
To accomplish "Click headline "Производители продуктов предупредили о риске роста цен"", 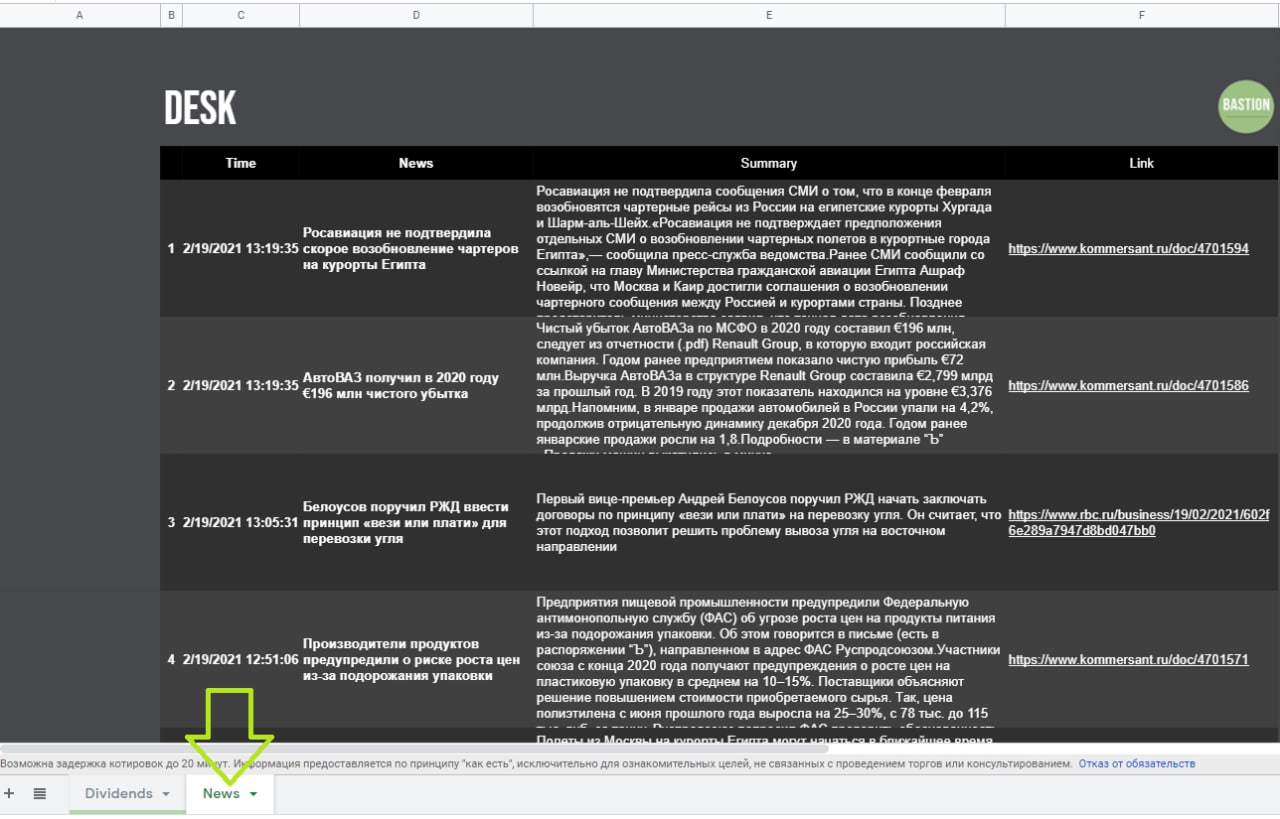I will pos(416,660).
